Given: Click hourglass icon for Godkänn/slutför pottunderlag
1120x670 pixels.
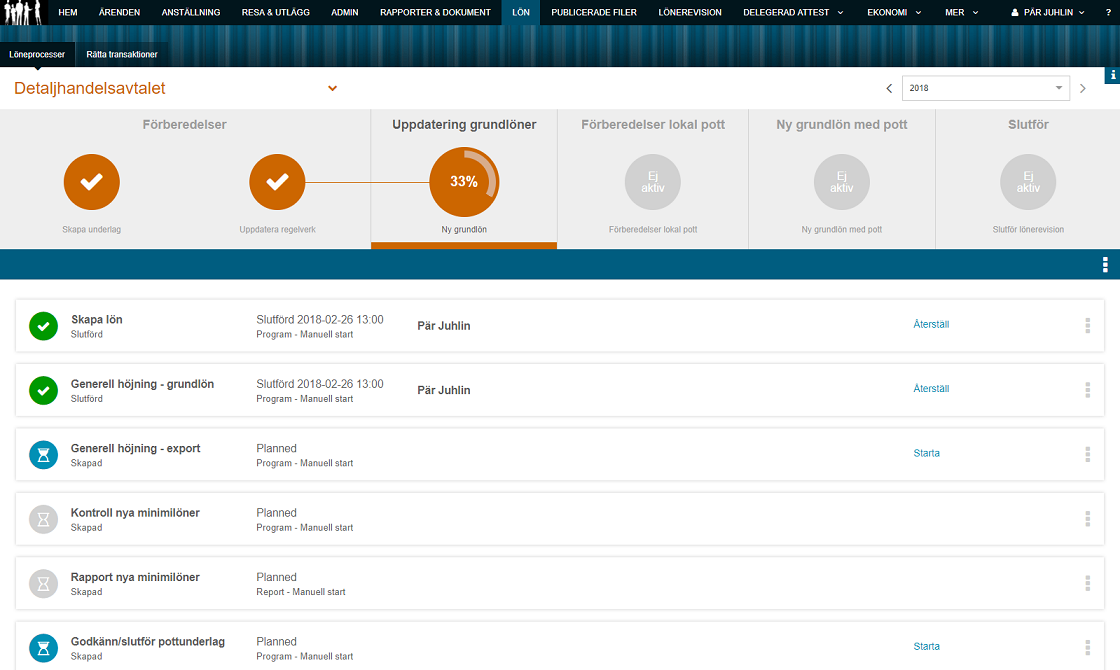Looking at the screenshot, I should pyautogui.click(x=44, y=648).
